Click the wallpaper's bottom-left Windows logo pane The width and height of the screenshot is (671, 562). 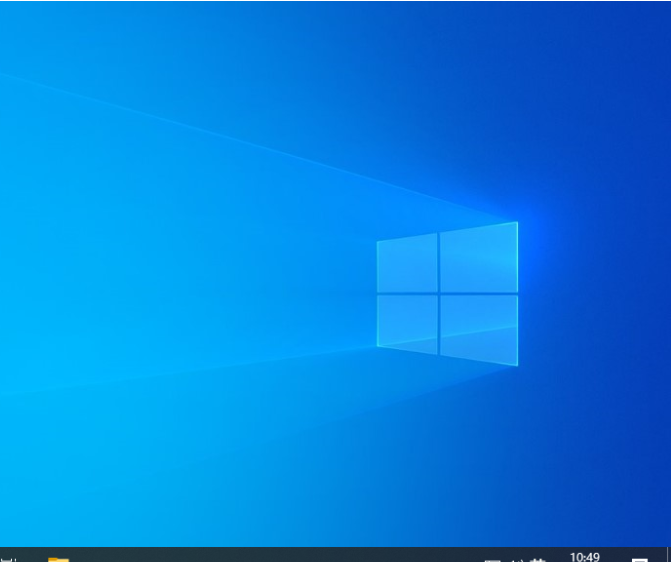click(x=407, y=322)
